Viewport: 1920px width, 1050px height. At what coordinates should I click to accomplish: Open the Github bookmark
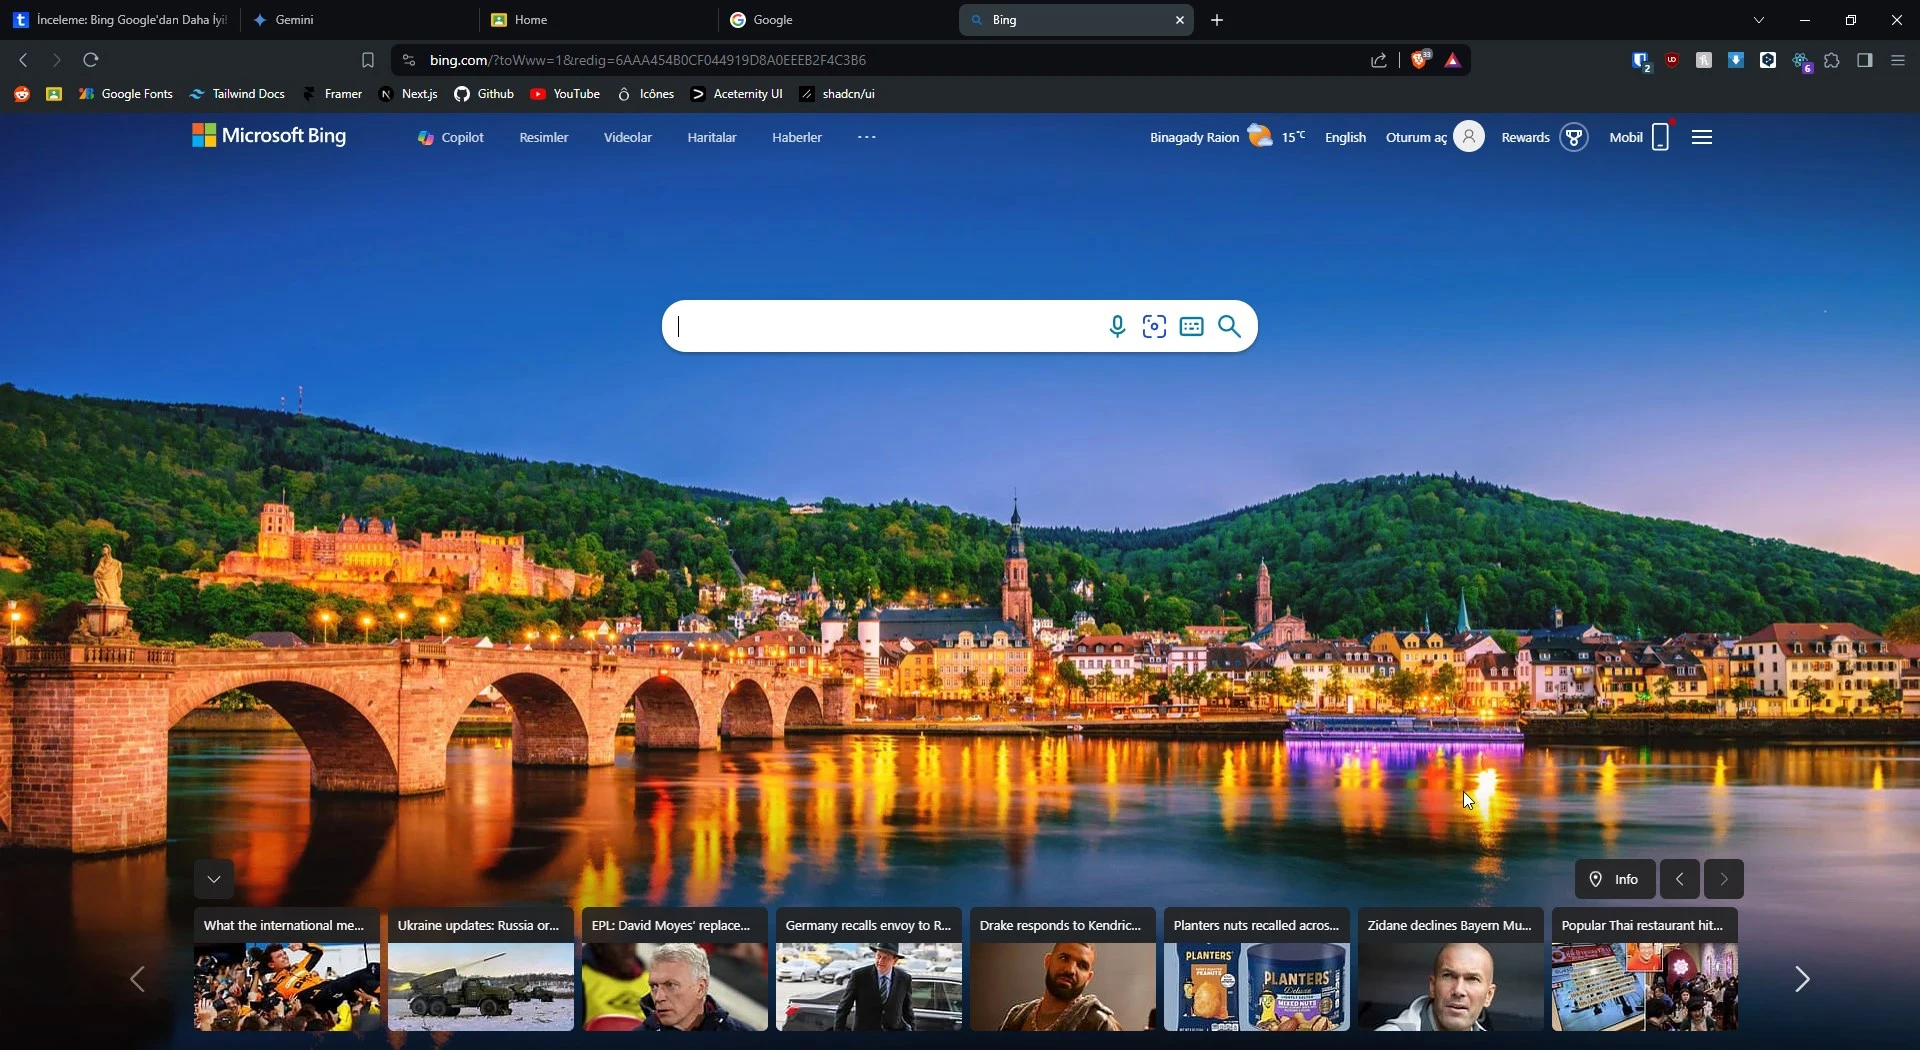[485, 94]
